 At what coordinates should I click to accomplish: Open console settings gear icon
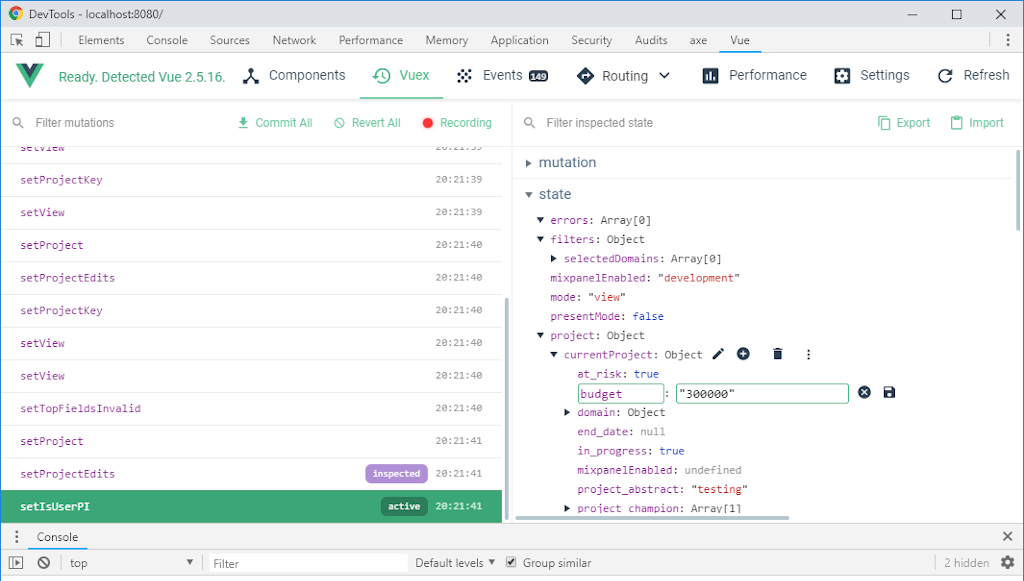[x=1007, y=563]
